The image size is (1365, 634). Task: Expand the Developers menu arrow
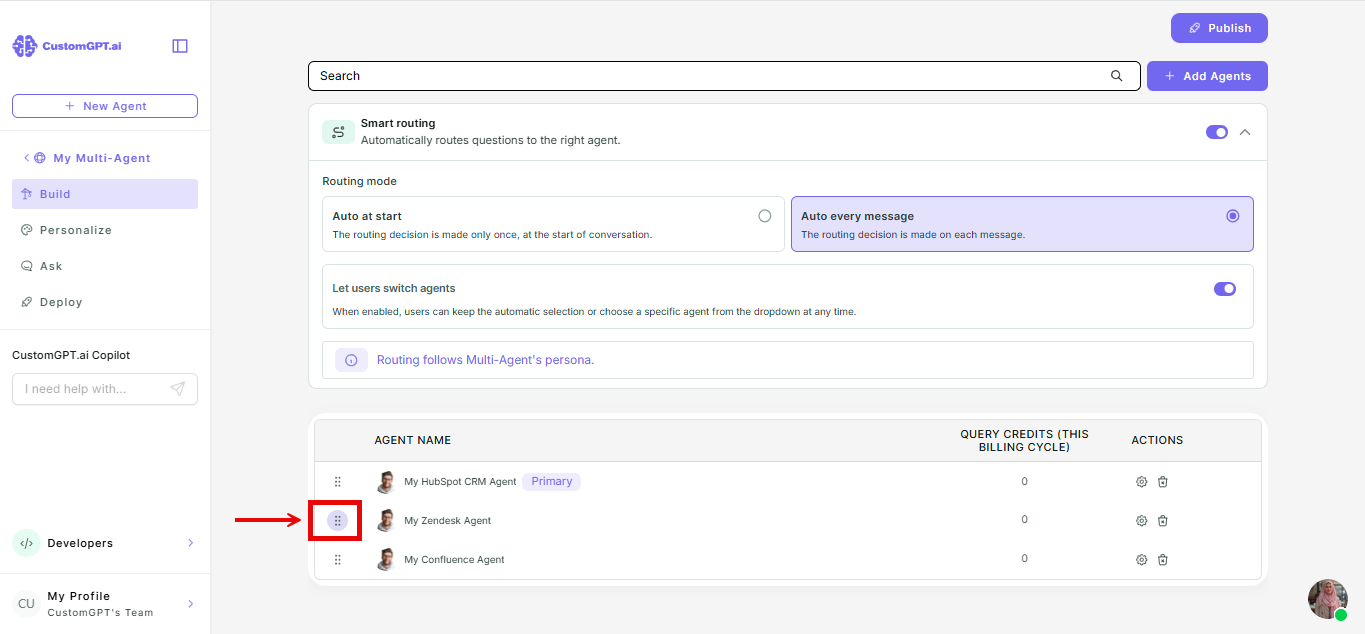point(191,543)
